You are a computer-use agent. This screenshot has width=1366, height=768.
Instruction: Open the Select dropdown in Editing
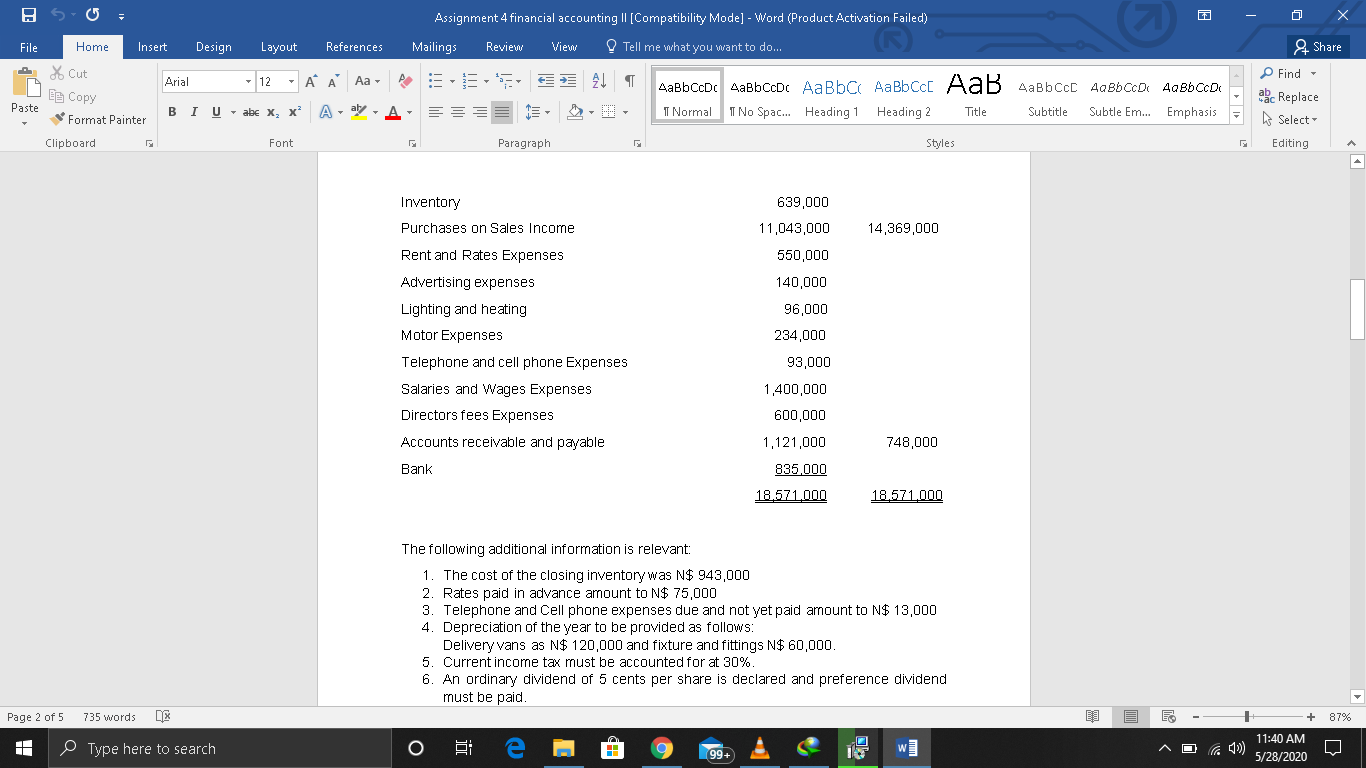(x=1289, y=120)
